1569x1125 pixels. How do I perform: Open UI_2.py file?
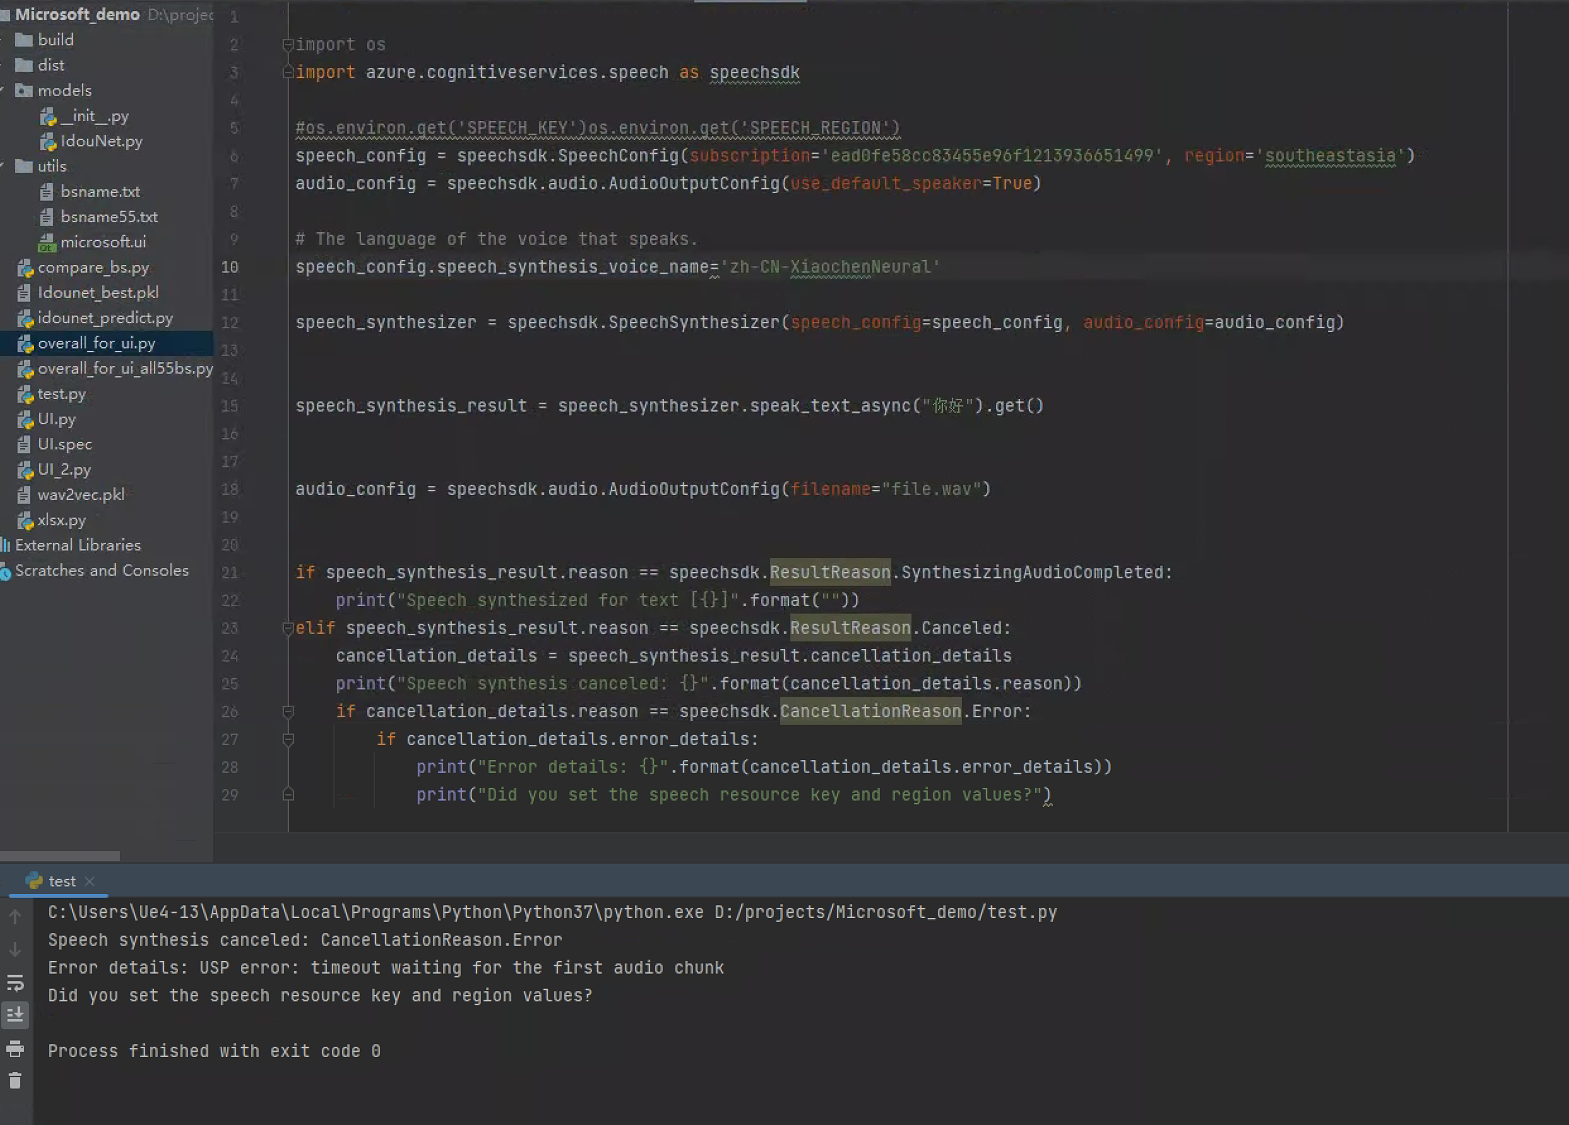(64, 469)
